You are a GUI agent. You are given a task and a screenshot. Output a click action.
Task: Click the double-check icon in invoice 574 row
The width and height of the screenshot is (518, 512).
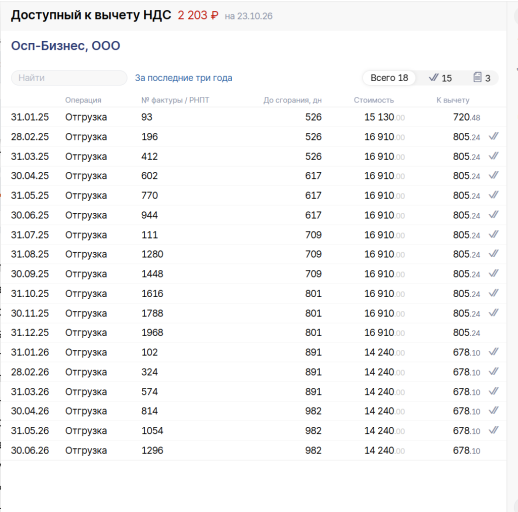(x=494, y=391)
